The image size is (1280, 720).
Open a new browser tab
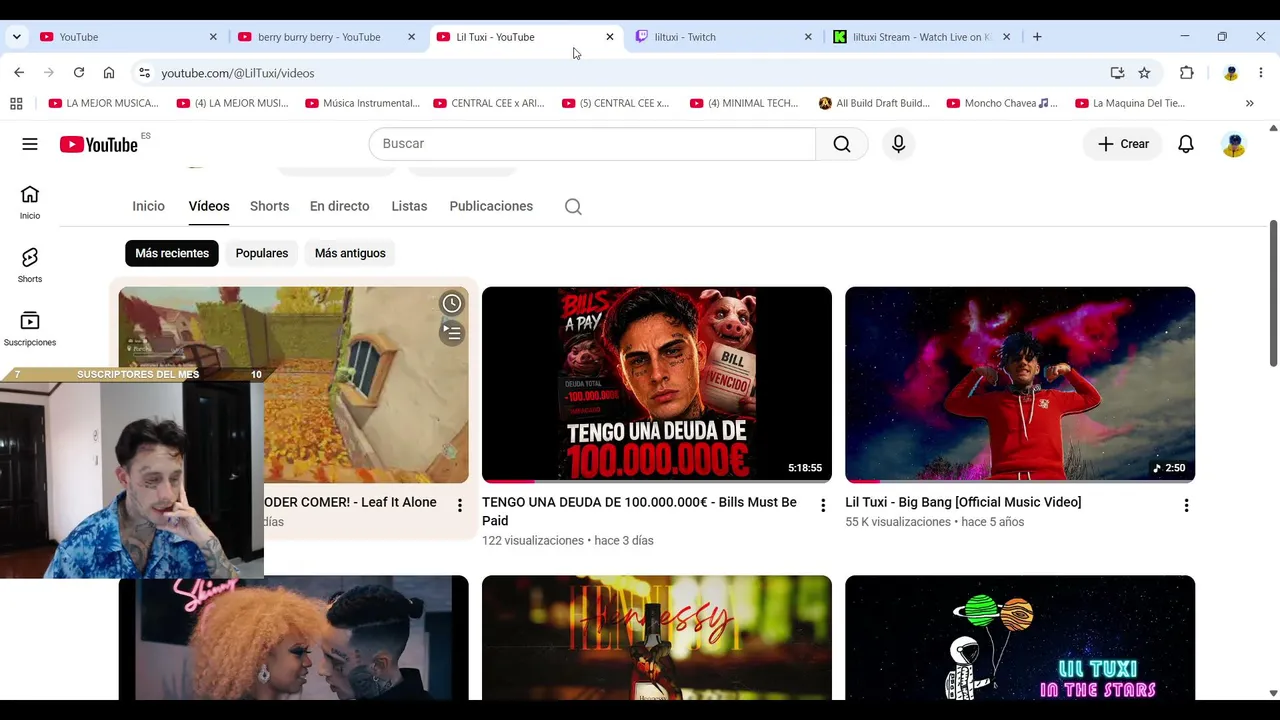tap(1037, 37)
